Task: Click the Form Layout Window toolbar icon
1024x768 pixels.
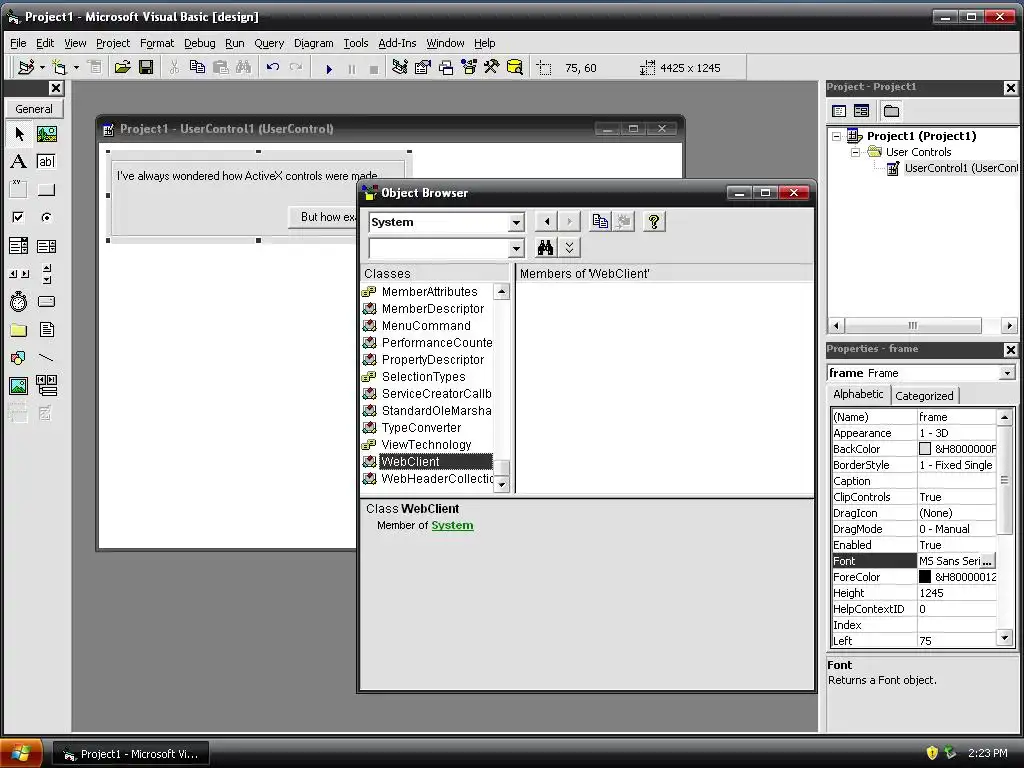Action: pyautogui.click(x=446, y=67)
